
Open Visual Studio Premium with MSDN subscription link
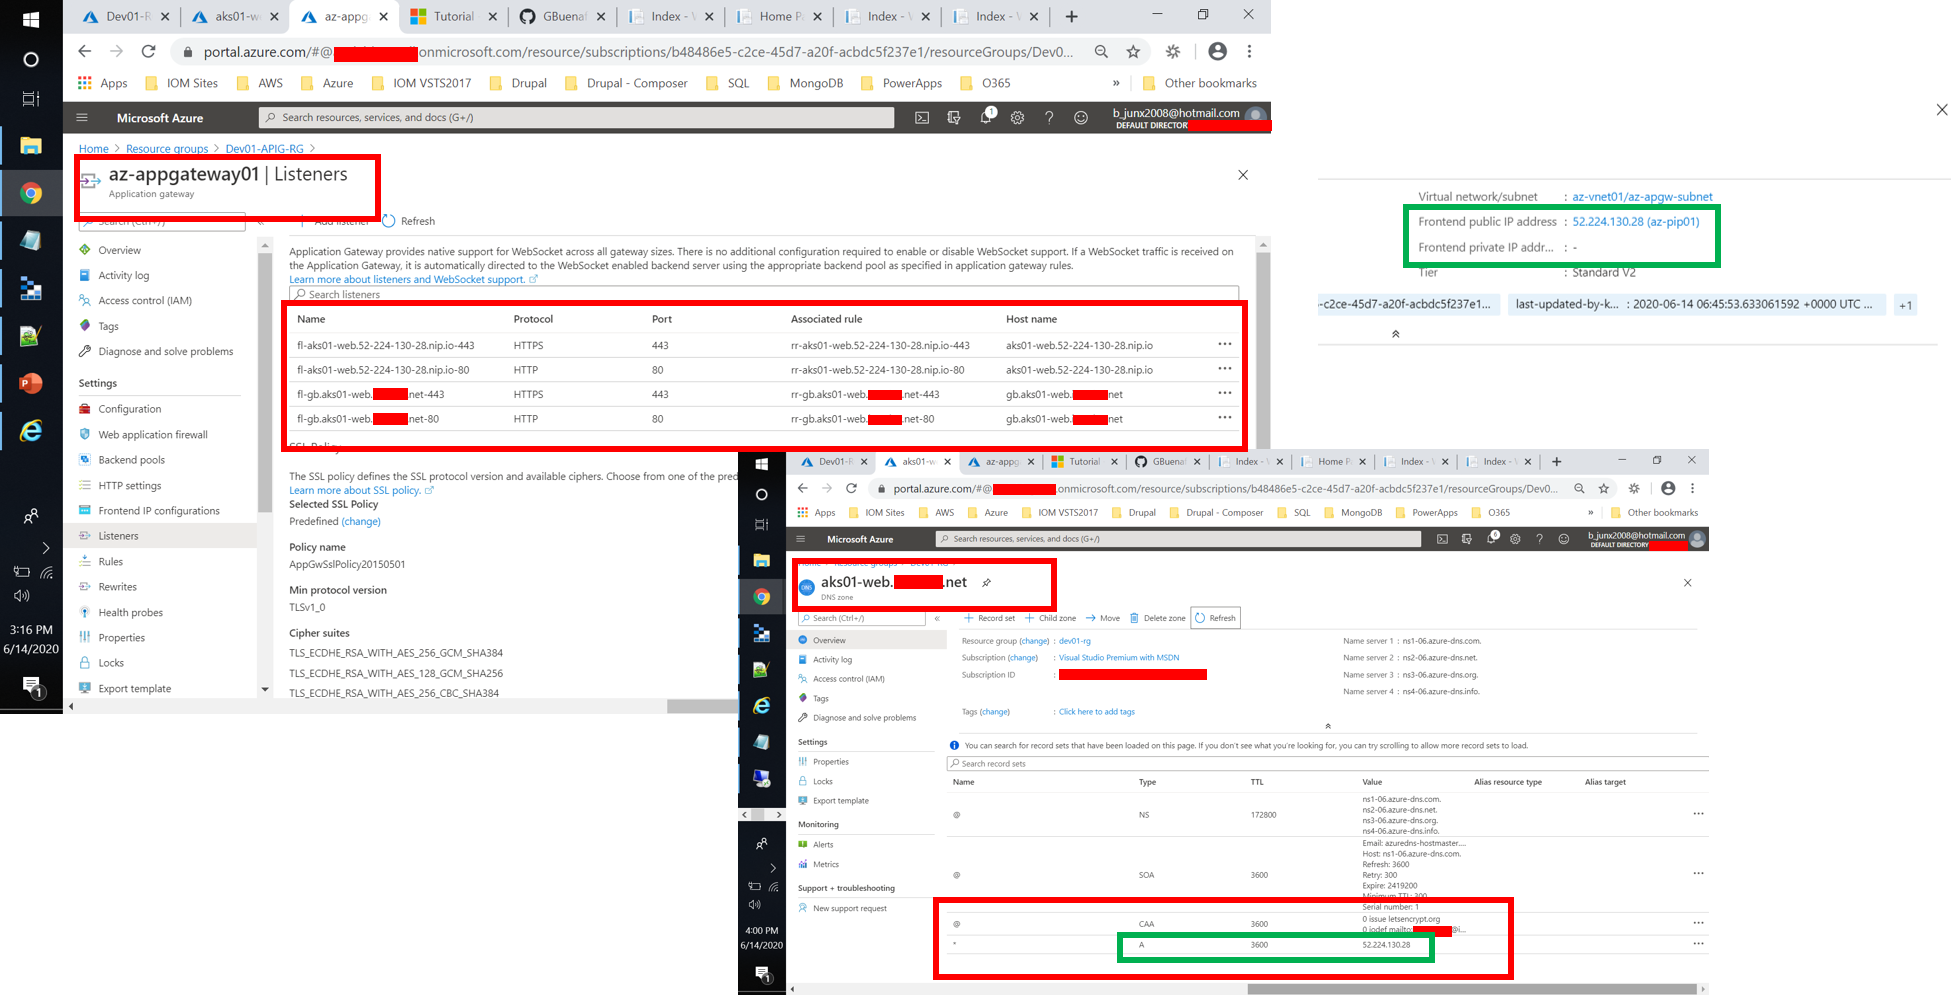[x=1119, y=658]
